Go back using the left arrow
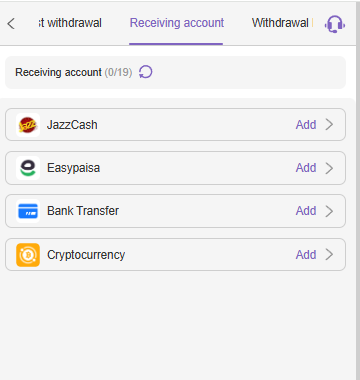This screenshot has width=360, height=380. pyautogui.click(x=11, y=24)
